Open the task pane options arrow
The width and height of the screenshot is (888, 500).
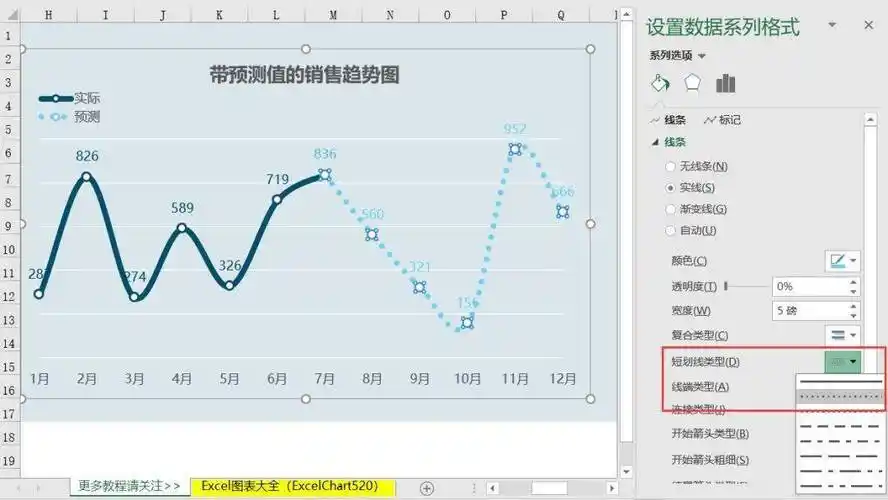832,25
